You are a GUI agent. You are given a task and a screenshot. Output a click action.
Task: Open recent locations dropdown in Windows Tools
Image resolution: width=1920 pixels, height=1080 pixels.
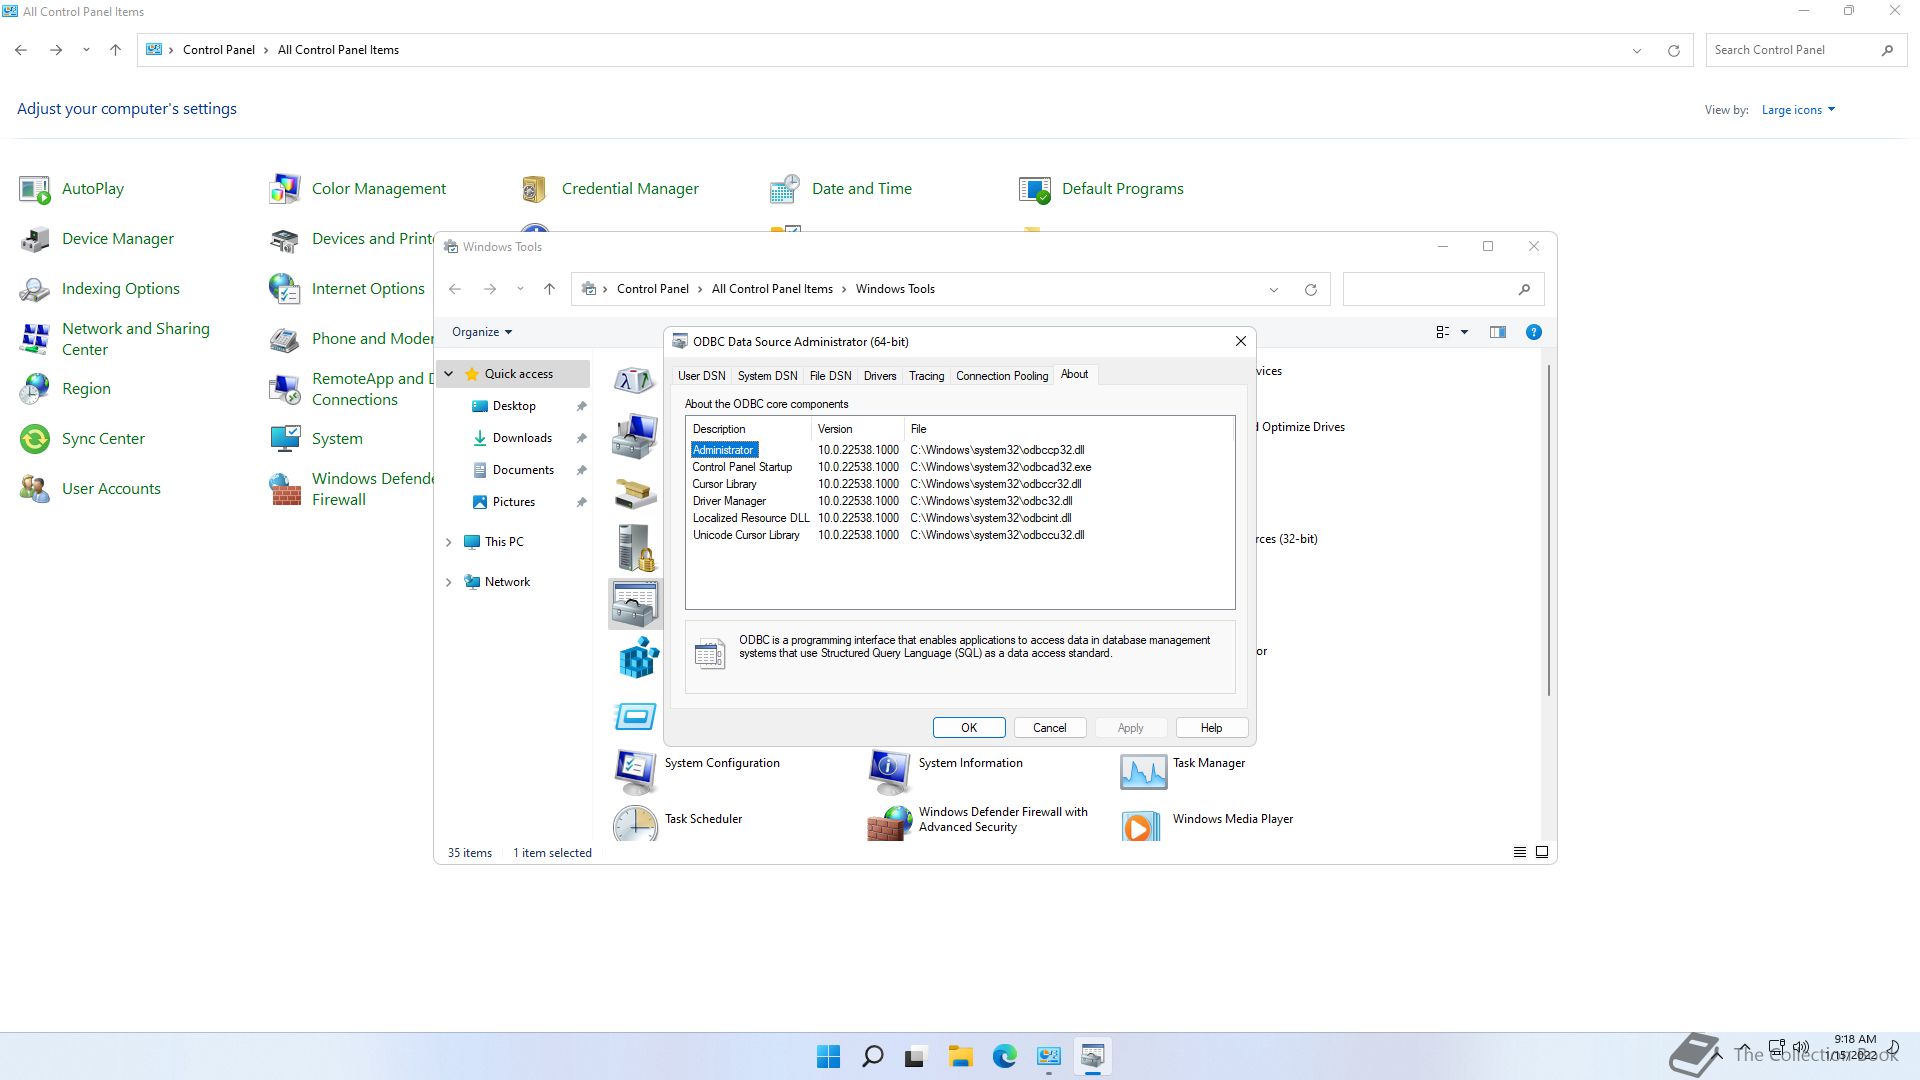(x=520, y=289)
